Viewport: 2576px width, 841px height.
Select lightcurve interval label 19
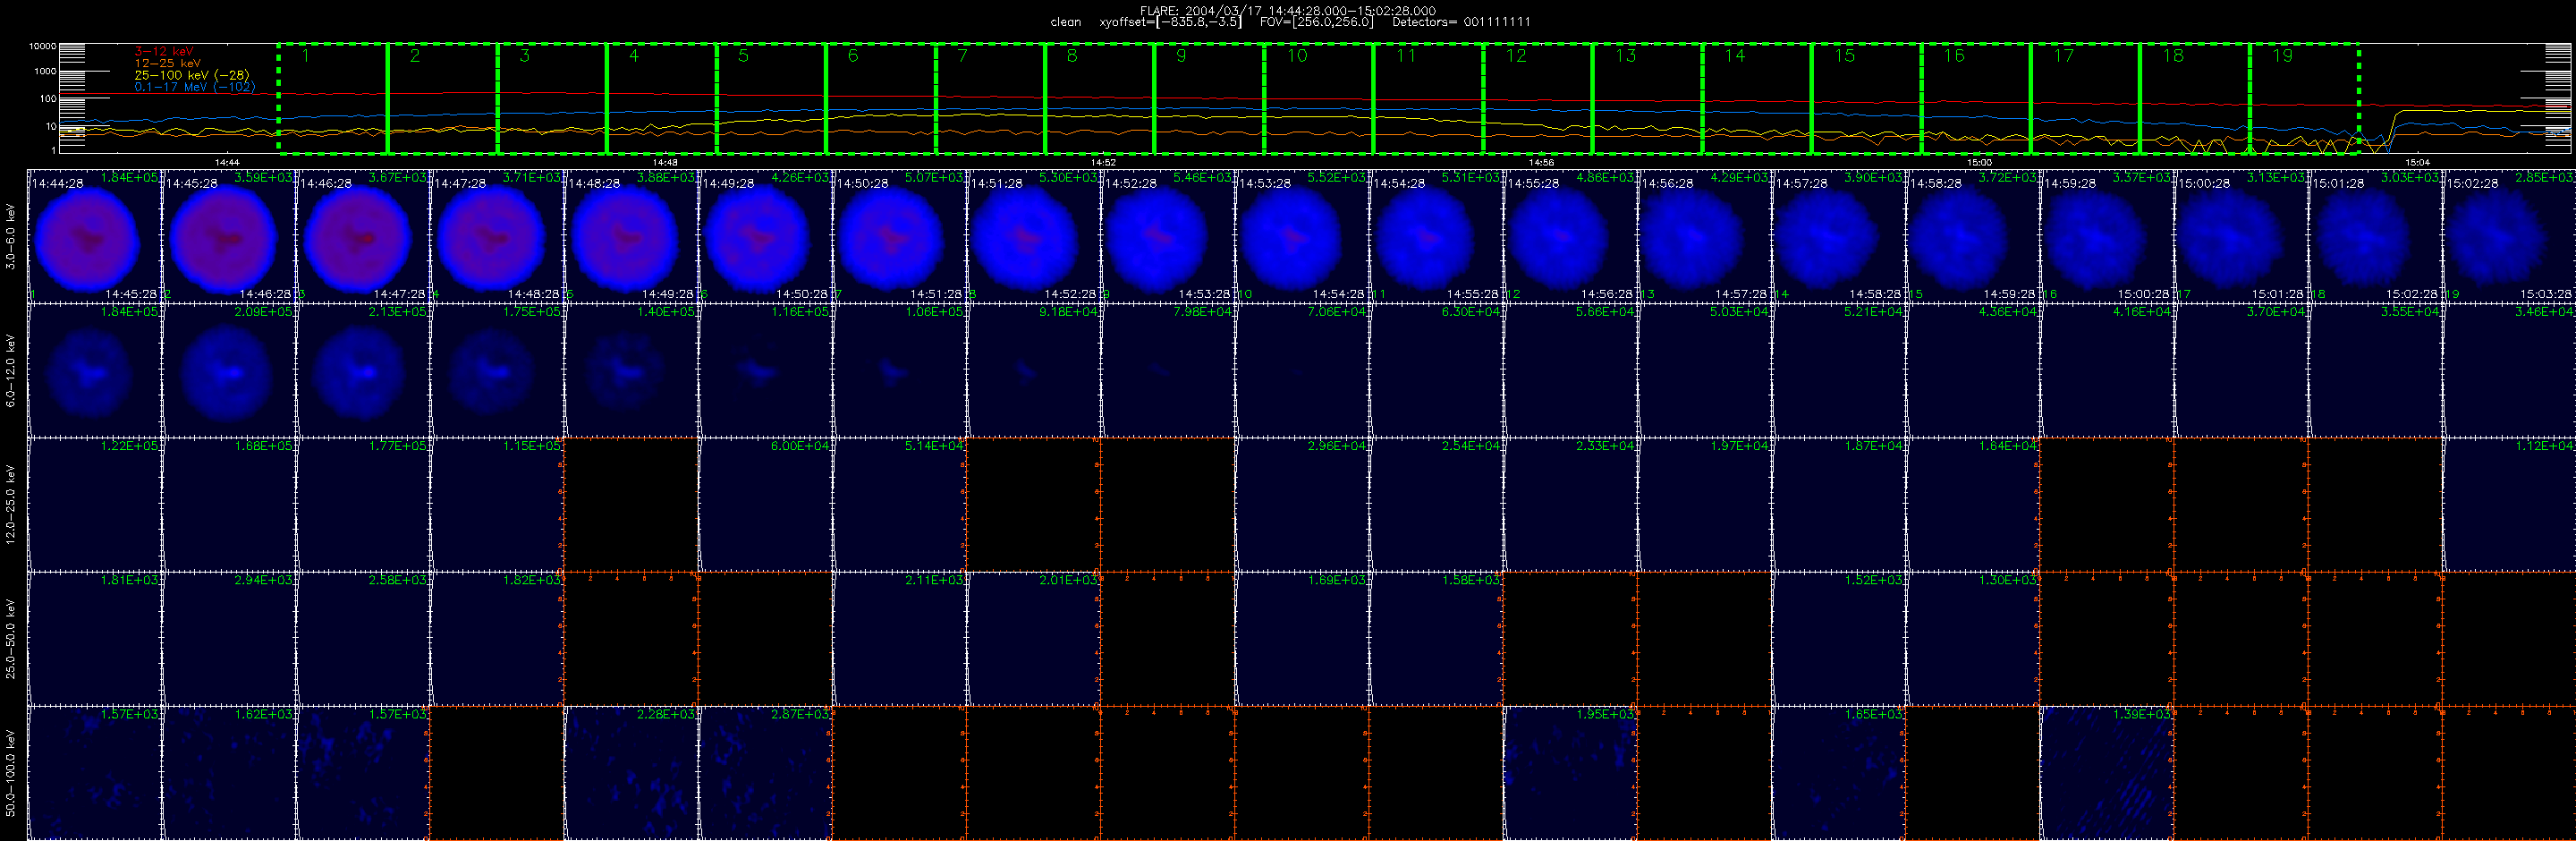point(2282,56)
